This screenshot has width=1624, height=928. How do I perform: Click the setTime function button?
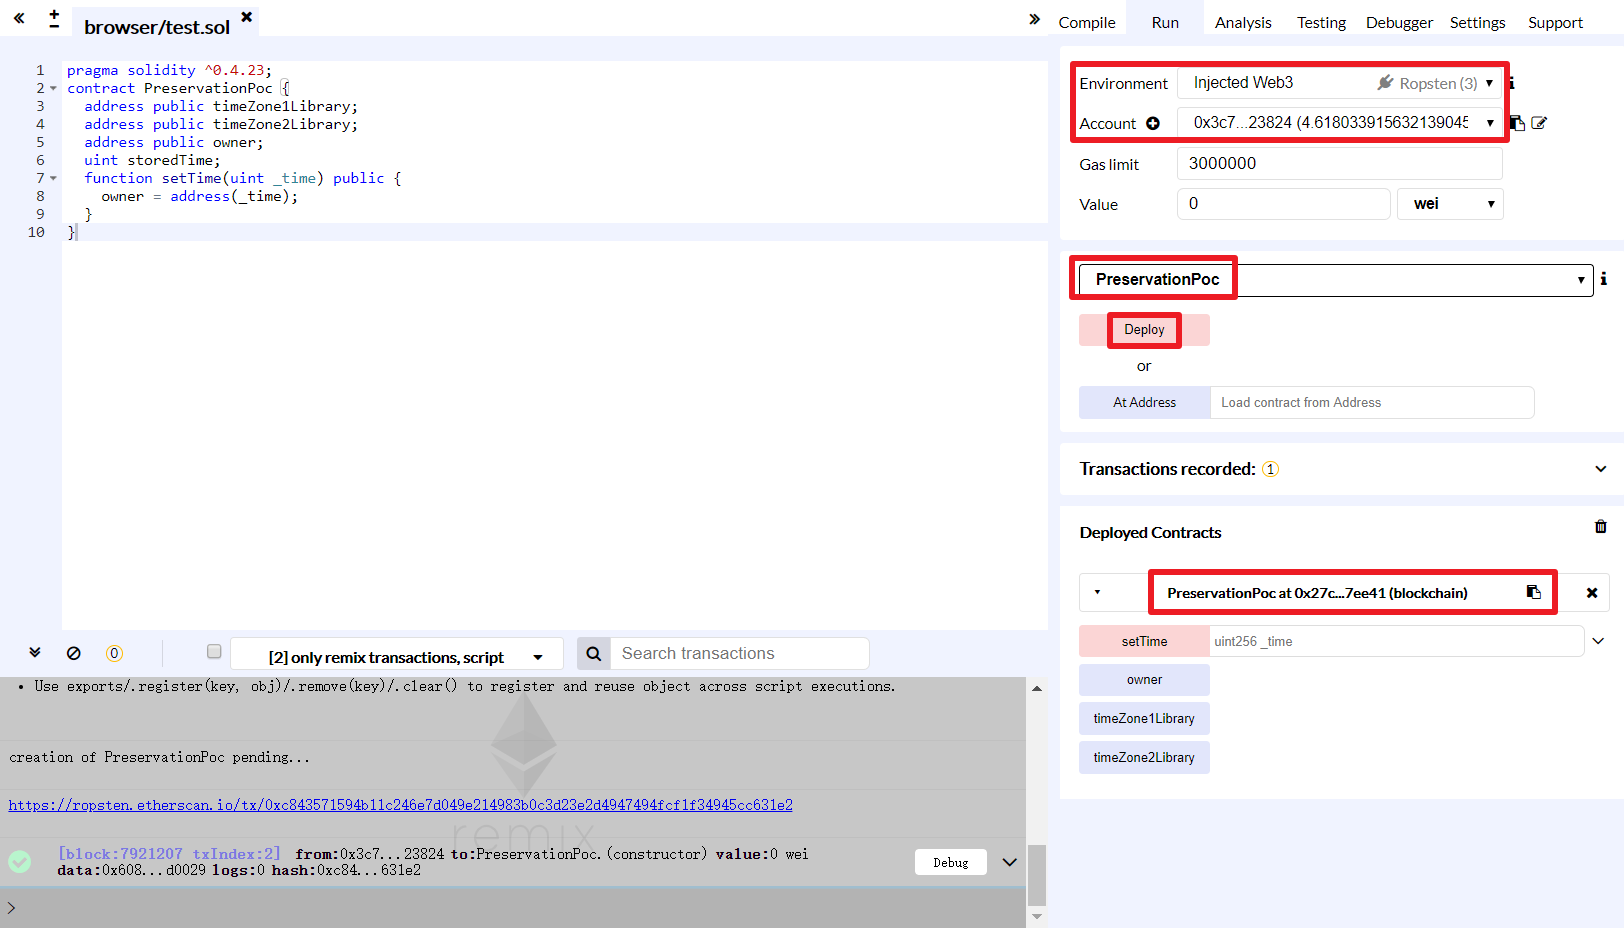pos(1144,641)
